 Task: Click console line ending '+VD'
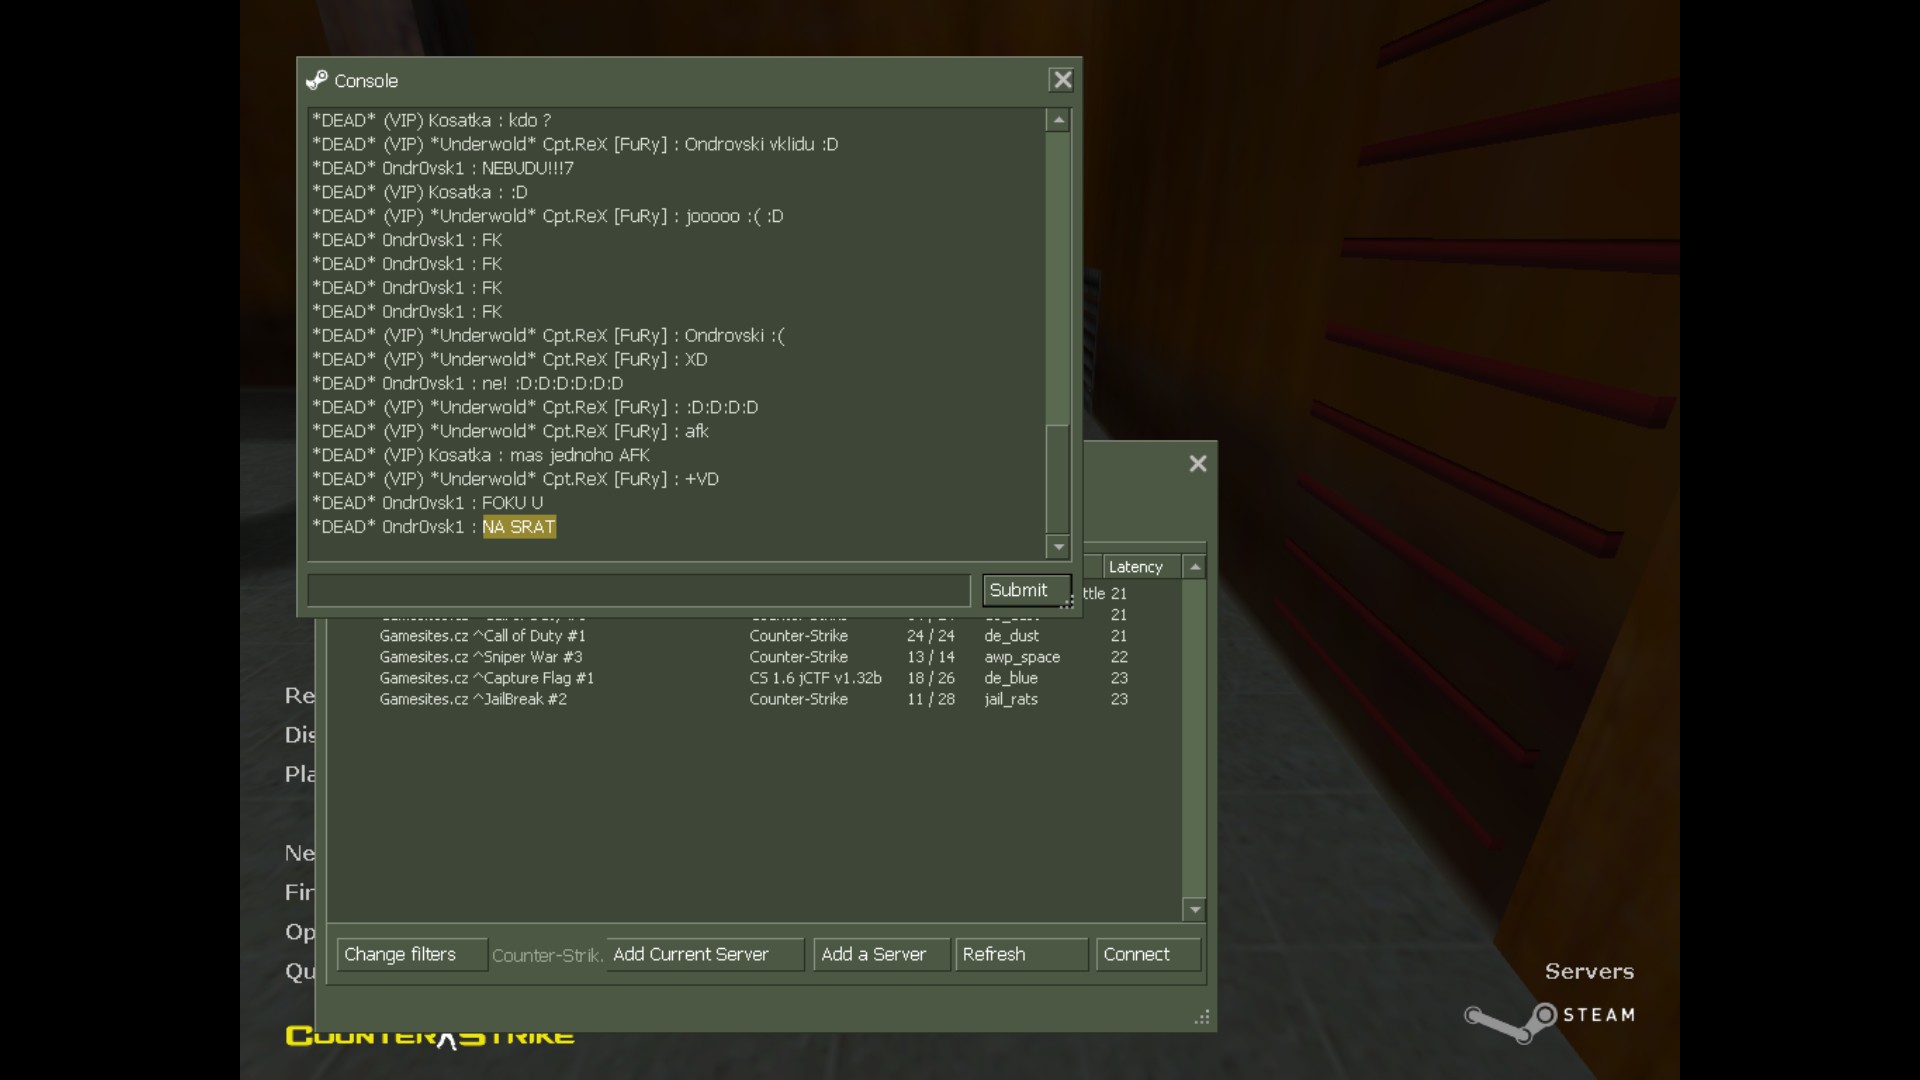click(515, 479)
